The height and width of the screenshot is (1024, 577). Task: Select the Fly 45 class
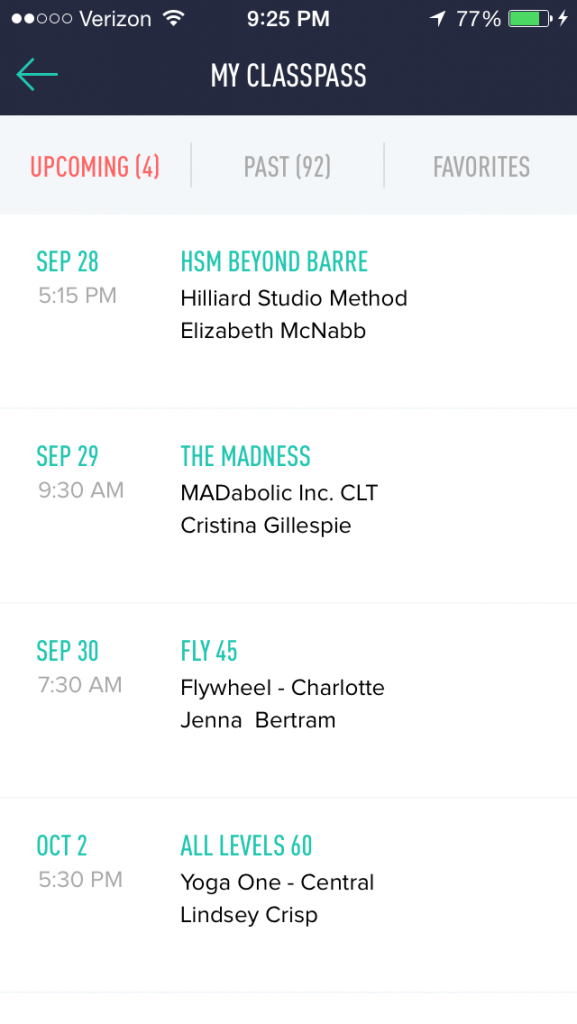288,701
